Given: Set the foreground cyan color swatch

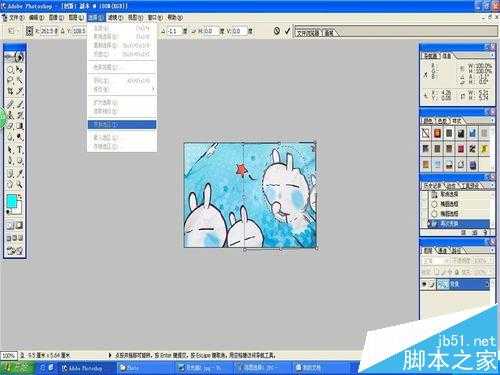Looking at the screenshot, I should (12, 201).
